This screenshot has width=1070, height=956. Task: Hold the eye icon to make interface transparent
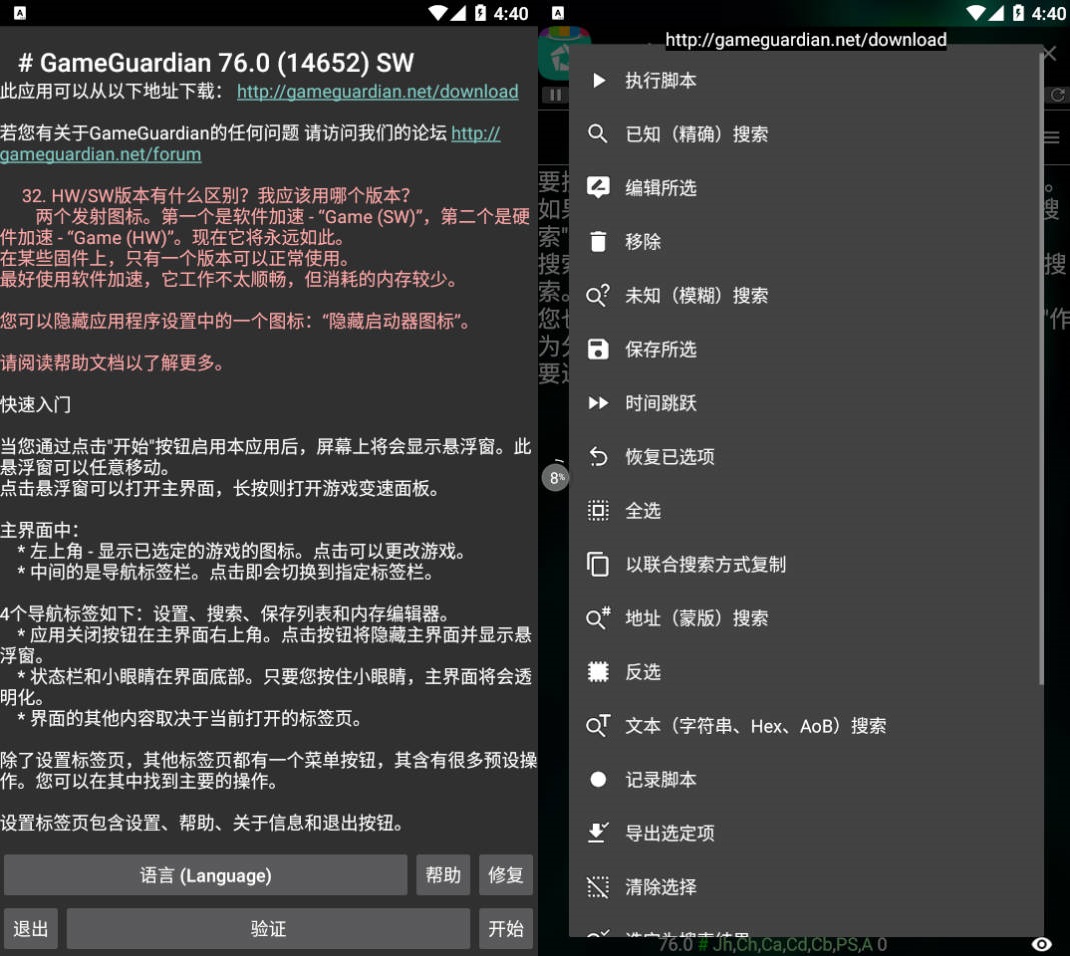point(1041,944)
